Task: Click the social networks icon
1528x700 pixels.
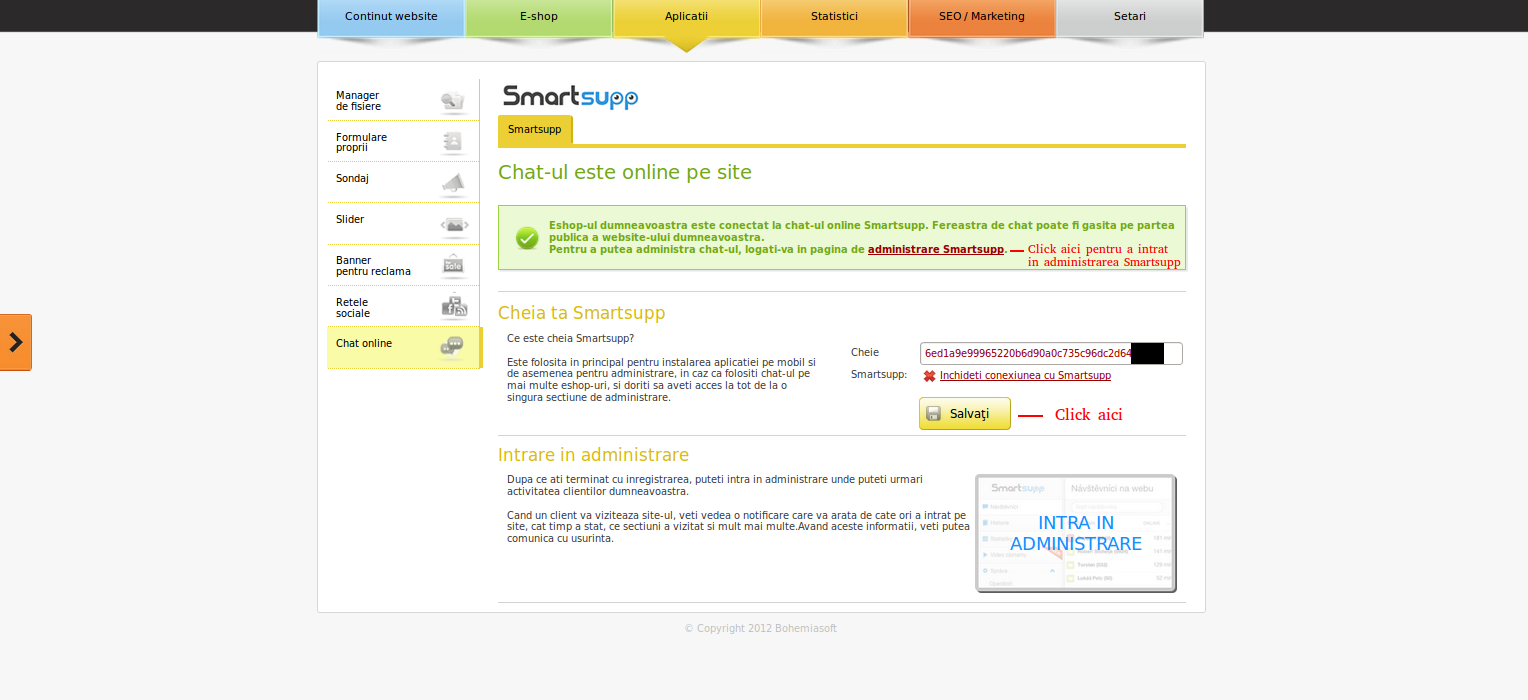Action: (x=454, y=306)
